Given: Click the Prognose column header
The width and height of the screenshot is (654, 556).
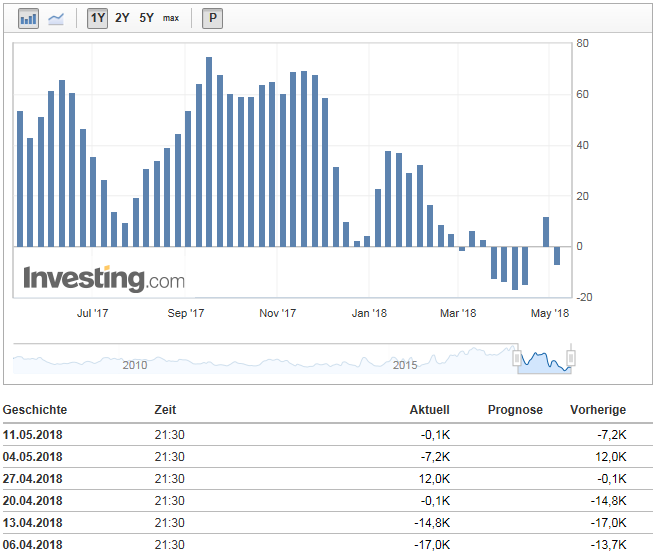Looking at the screenshot, I should 515,410.
